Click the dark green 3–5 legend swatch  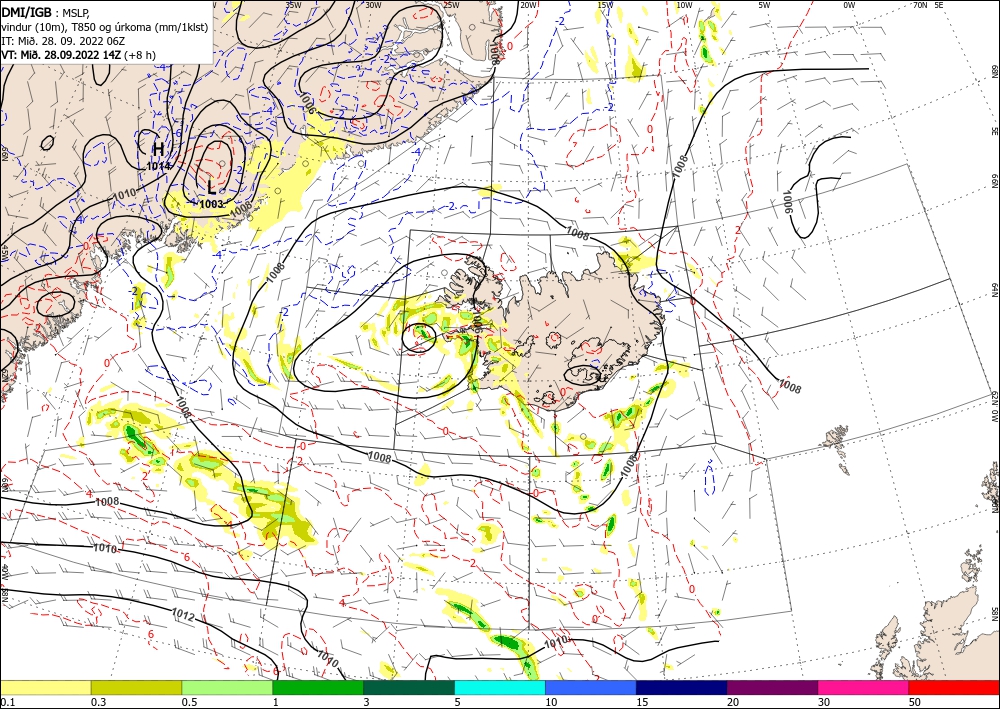pos(409,687)
